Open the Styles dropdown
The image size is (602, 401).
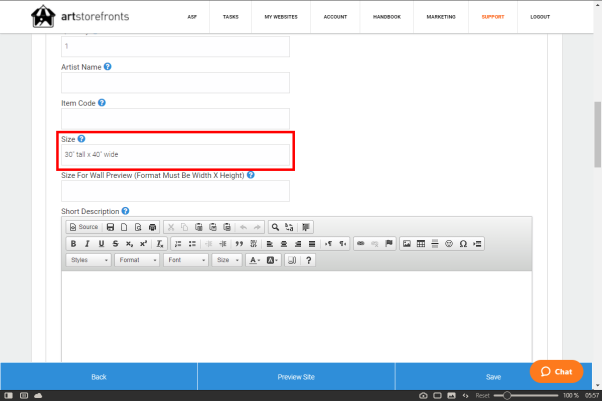88,260
